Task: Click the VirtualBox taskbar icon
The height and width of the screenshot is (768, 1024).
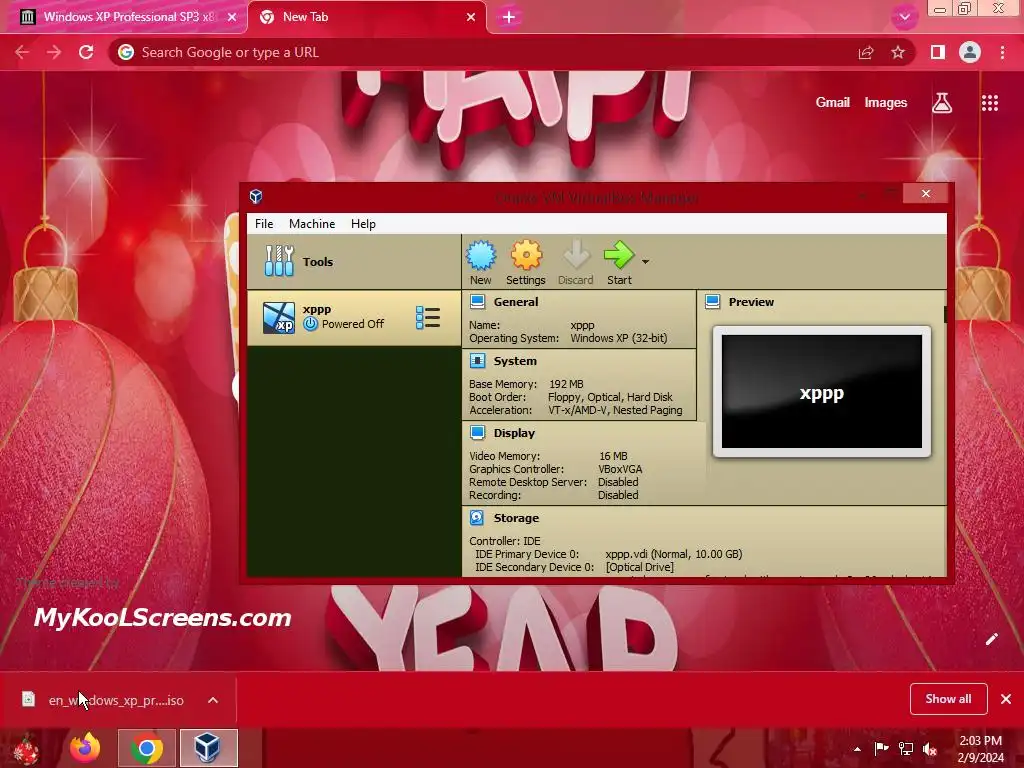Action: coord(208,748)
